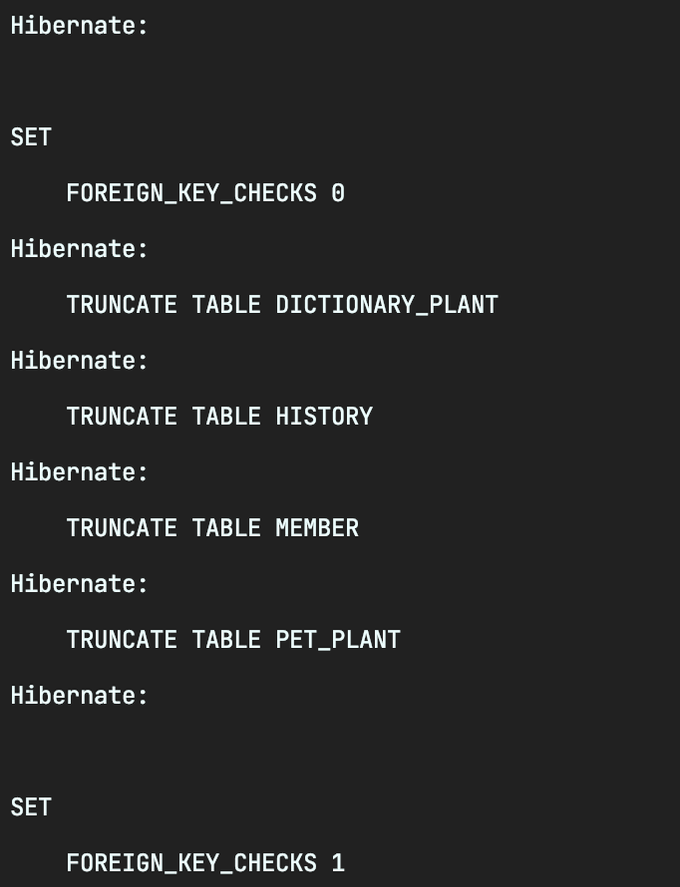Image resolution: width=680 pixels, height=887 pixels.
Task: Click the DICTIONARY_PLANT table name
Action: (386, 304)
